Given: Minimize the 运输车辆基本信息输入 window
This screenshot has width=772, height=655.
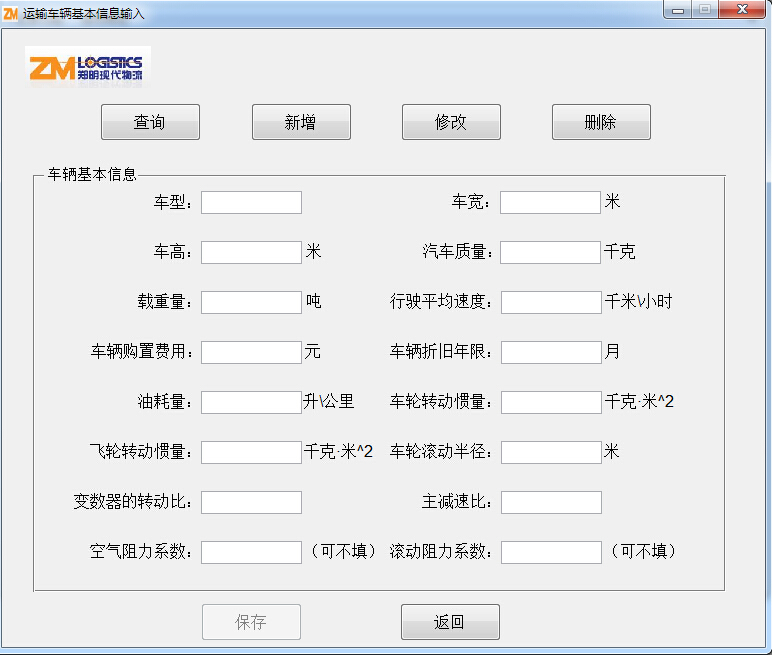Looking at the screenshot, I should point(678,10).
